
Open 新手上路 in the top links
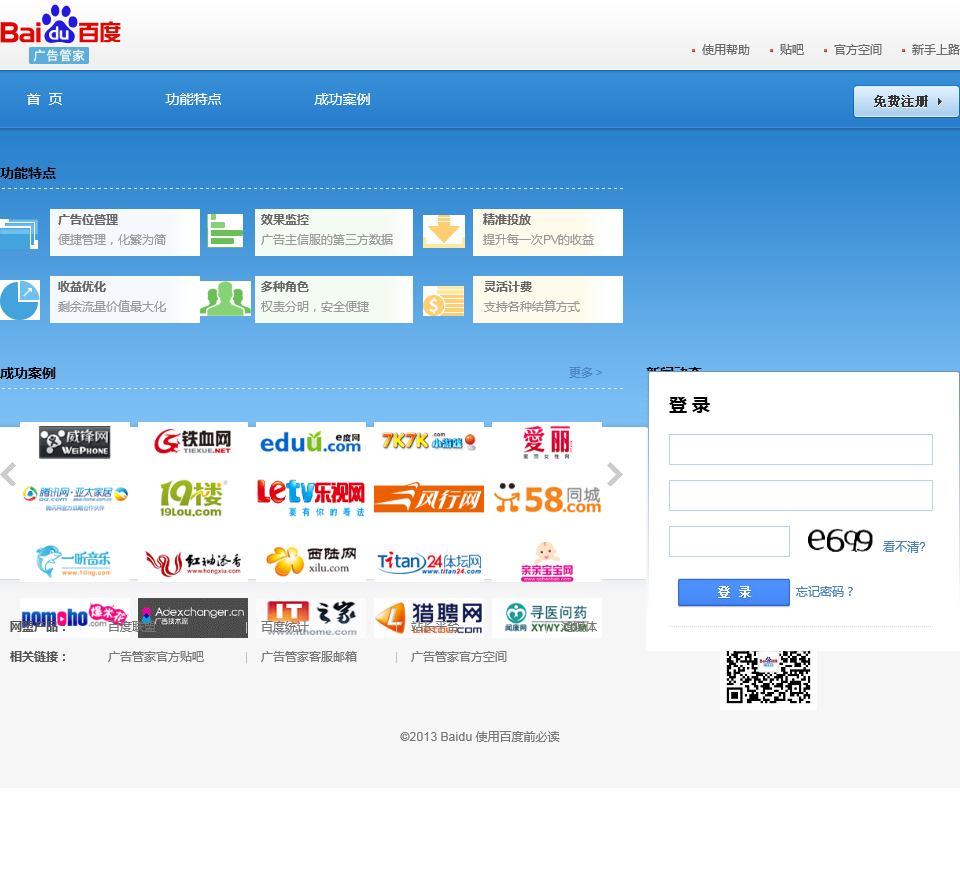pos(935,50)
